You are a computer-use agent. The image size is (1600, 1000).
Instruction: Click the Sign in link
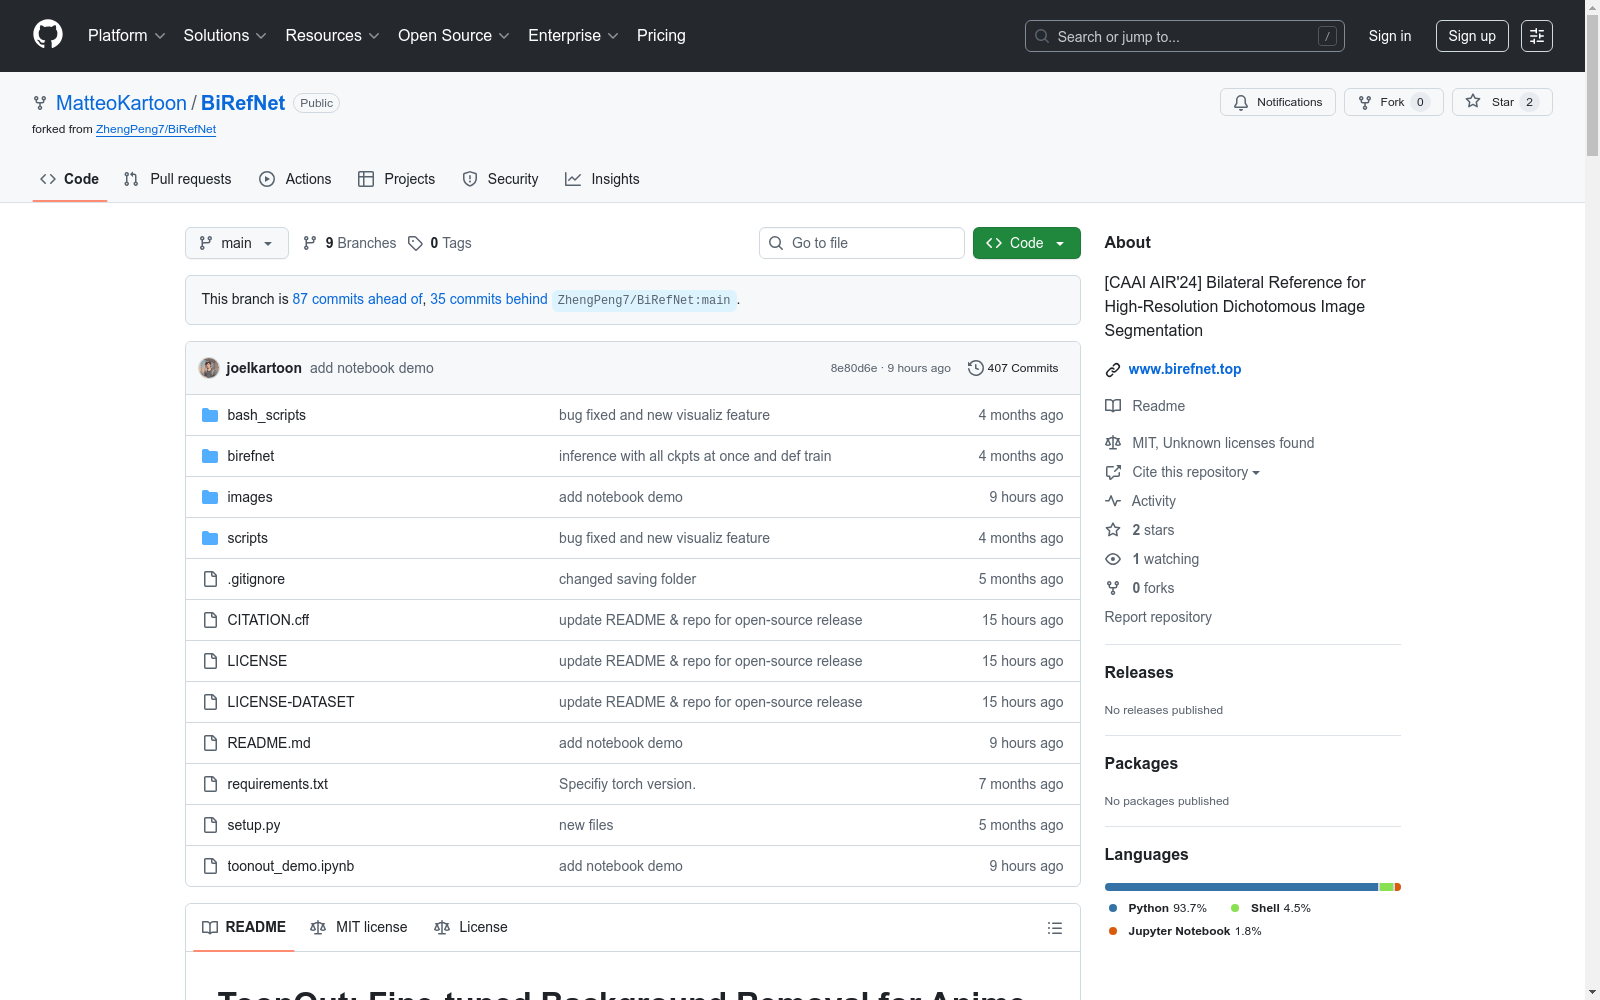(1390, 36)
